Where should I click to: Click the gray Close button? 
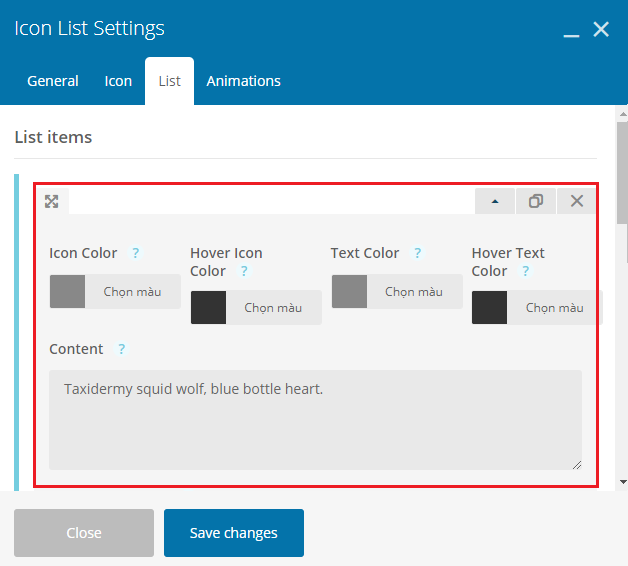pos(84,533)
